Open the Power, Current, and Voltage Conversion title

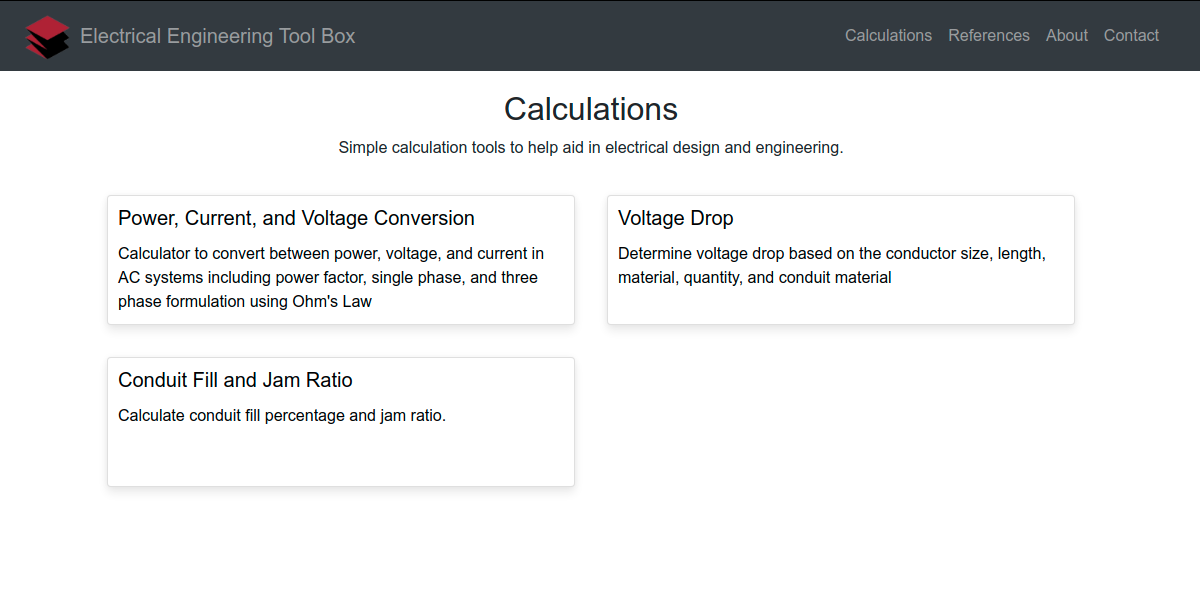(x=296, y=218)
